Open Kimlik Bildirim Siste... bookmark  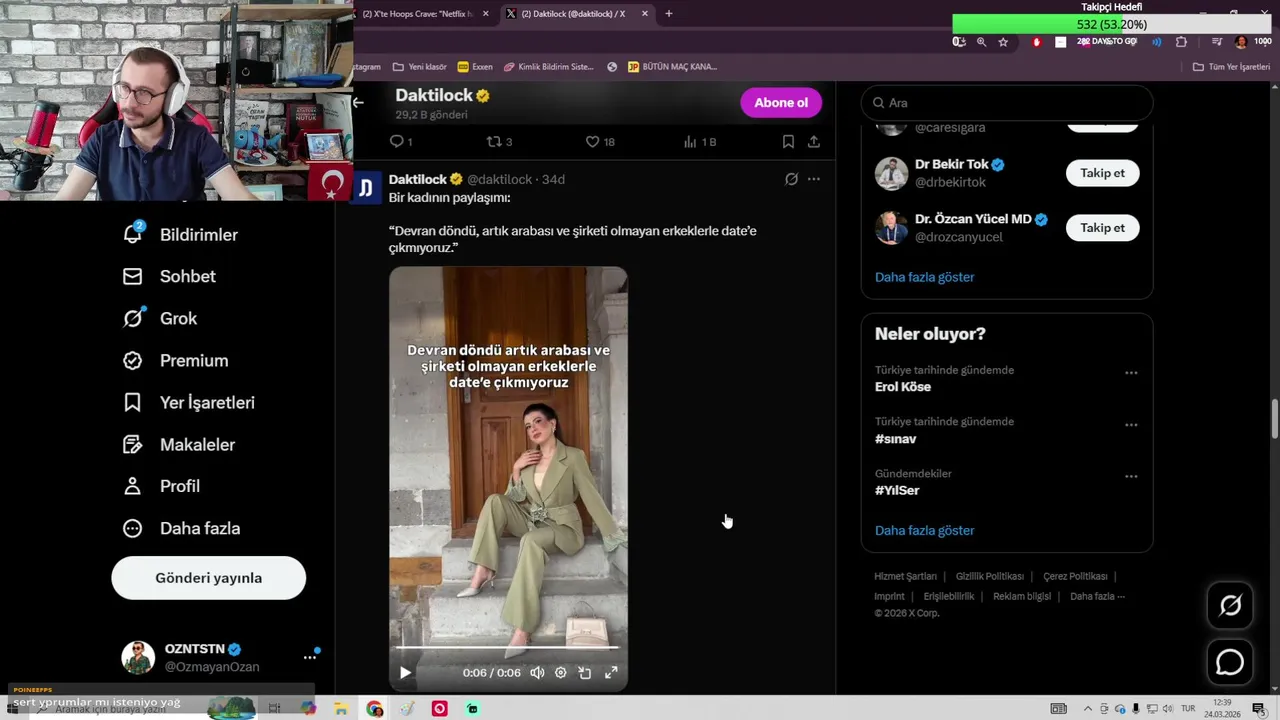tap(549, 67)
